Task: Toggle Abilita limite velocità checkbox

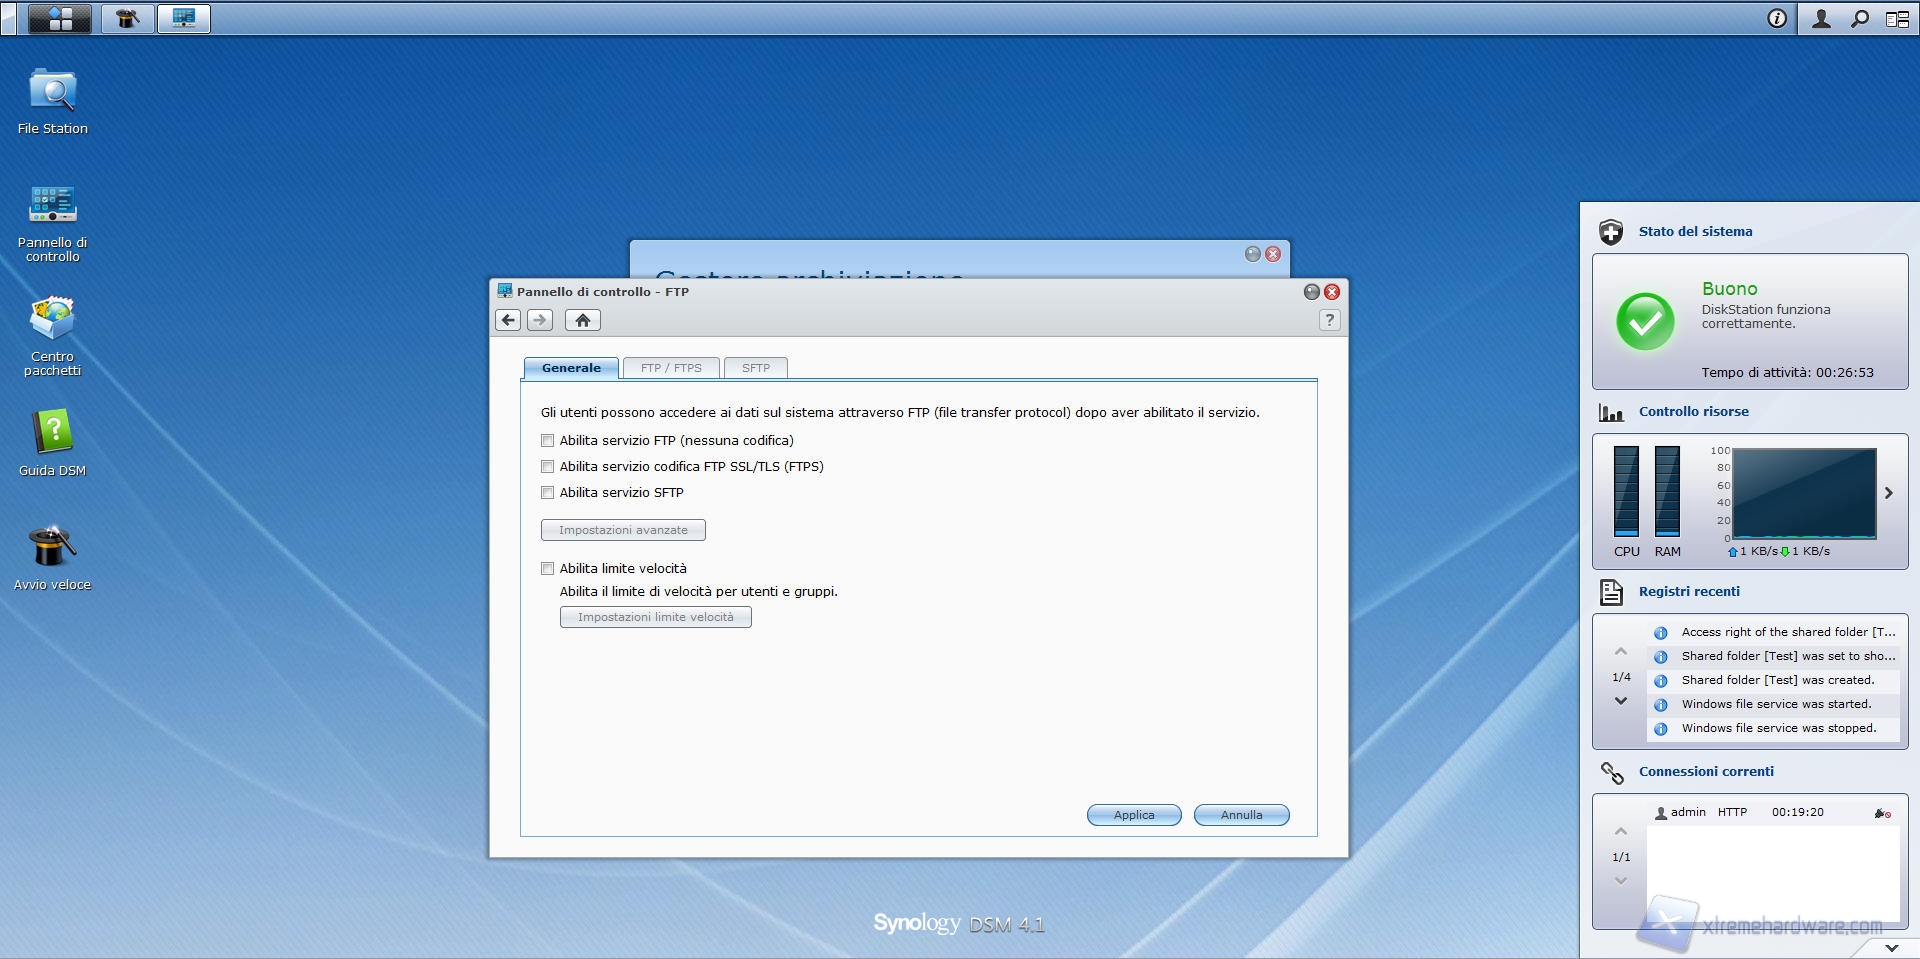Action: tap(547, 569)
